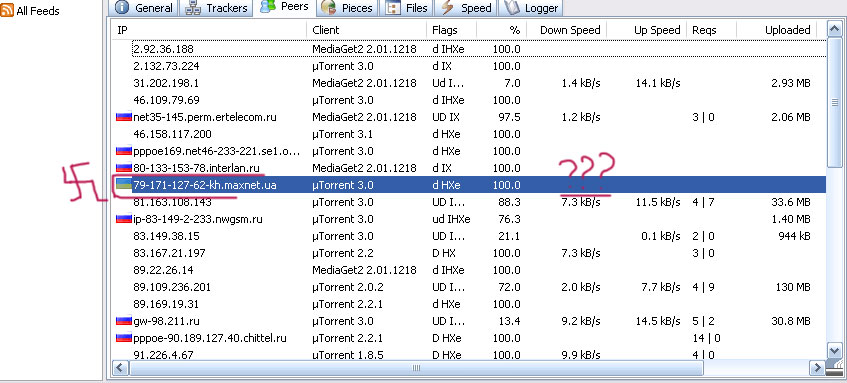Image resolution: width=847 pixels, height=383 pixels.
Task: Click the µTorrent 2.0.2 client cell
Action: [347, 287]
